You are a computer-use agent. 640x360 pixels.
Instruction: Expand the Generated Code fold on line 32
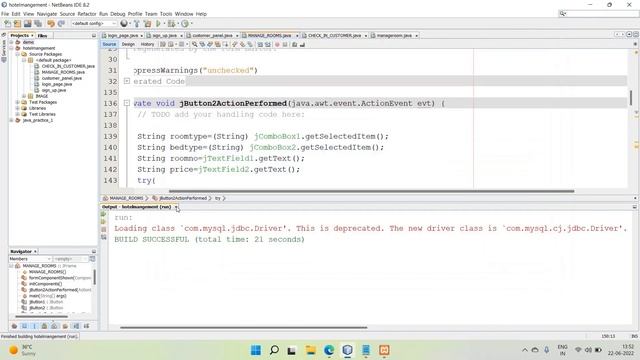[x=127, y=81]
